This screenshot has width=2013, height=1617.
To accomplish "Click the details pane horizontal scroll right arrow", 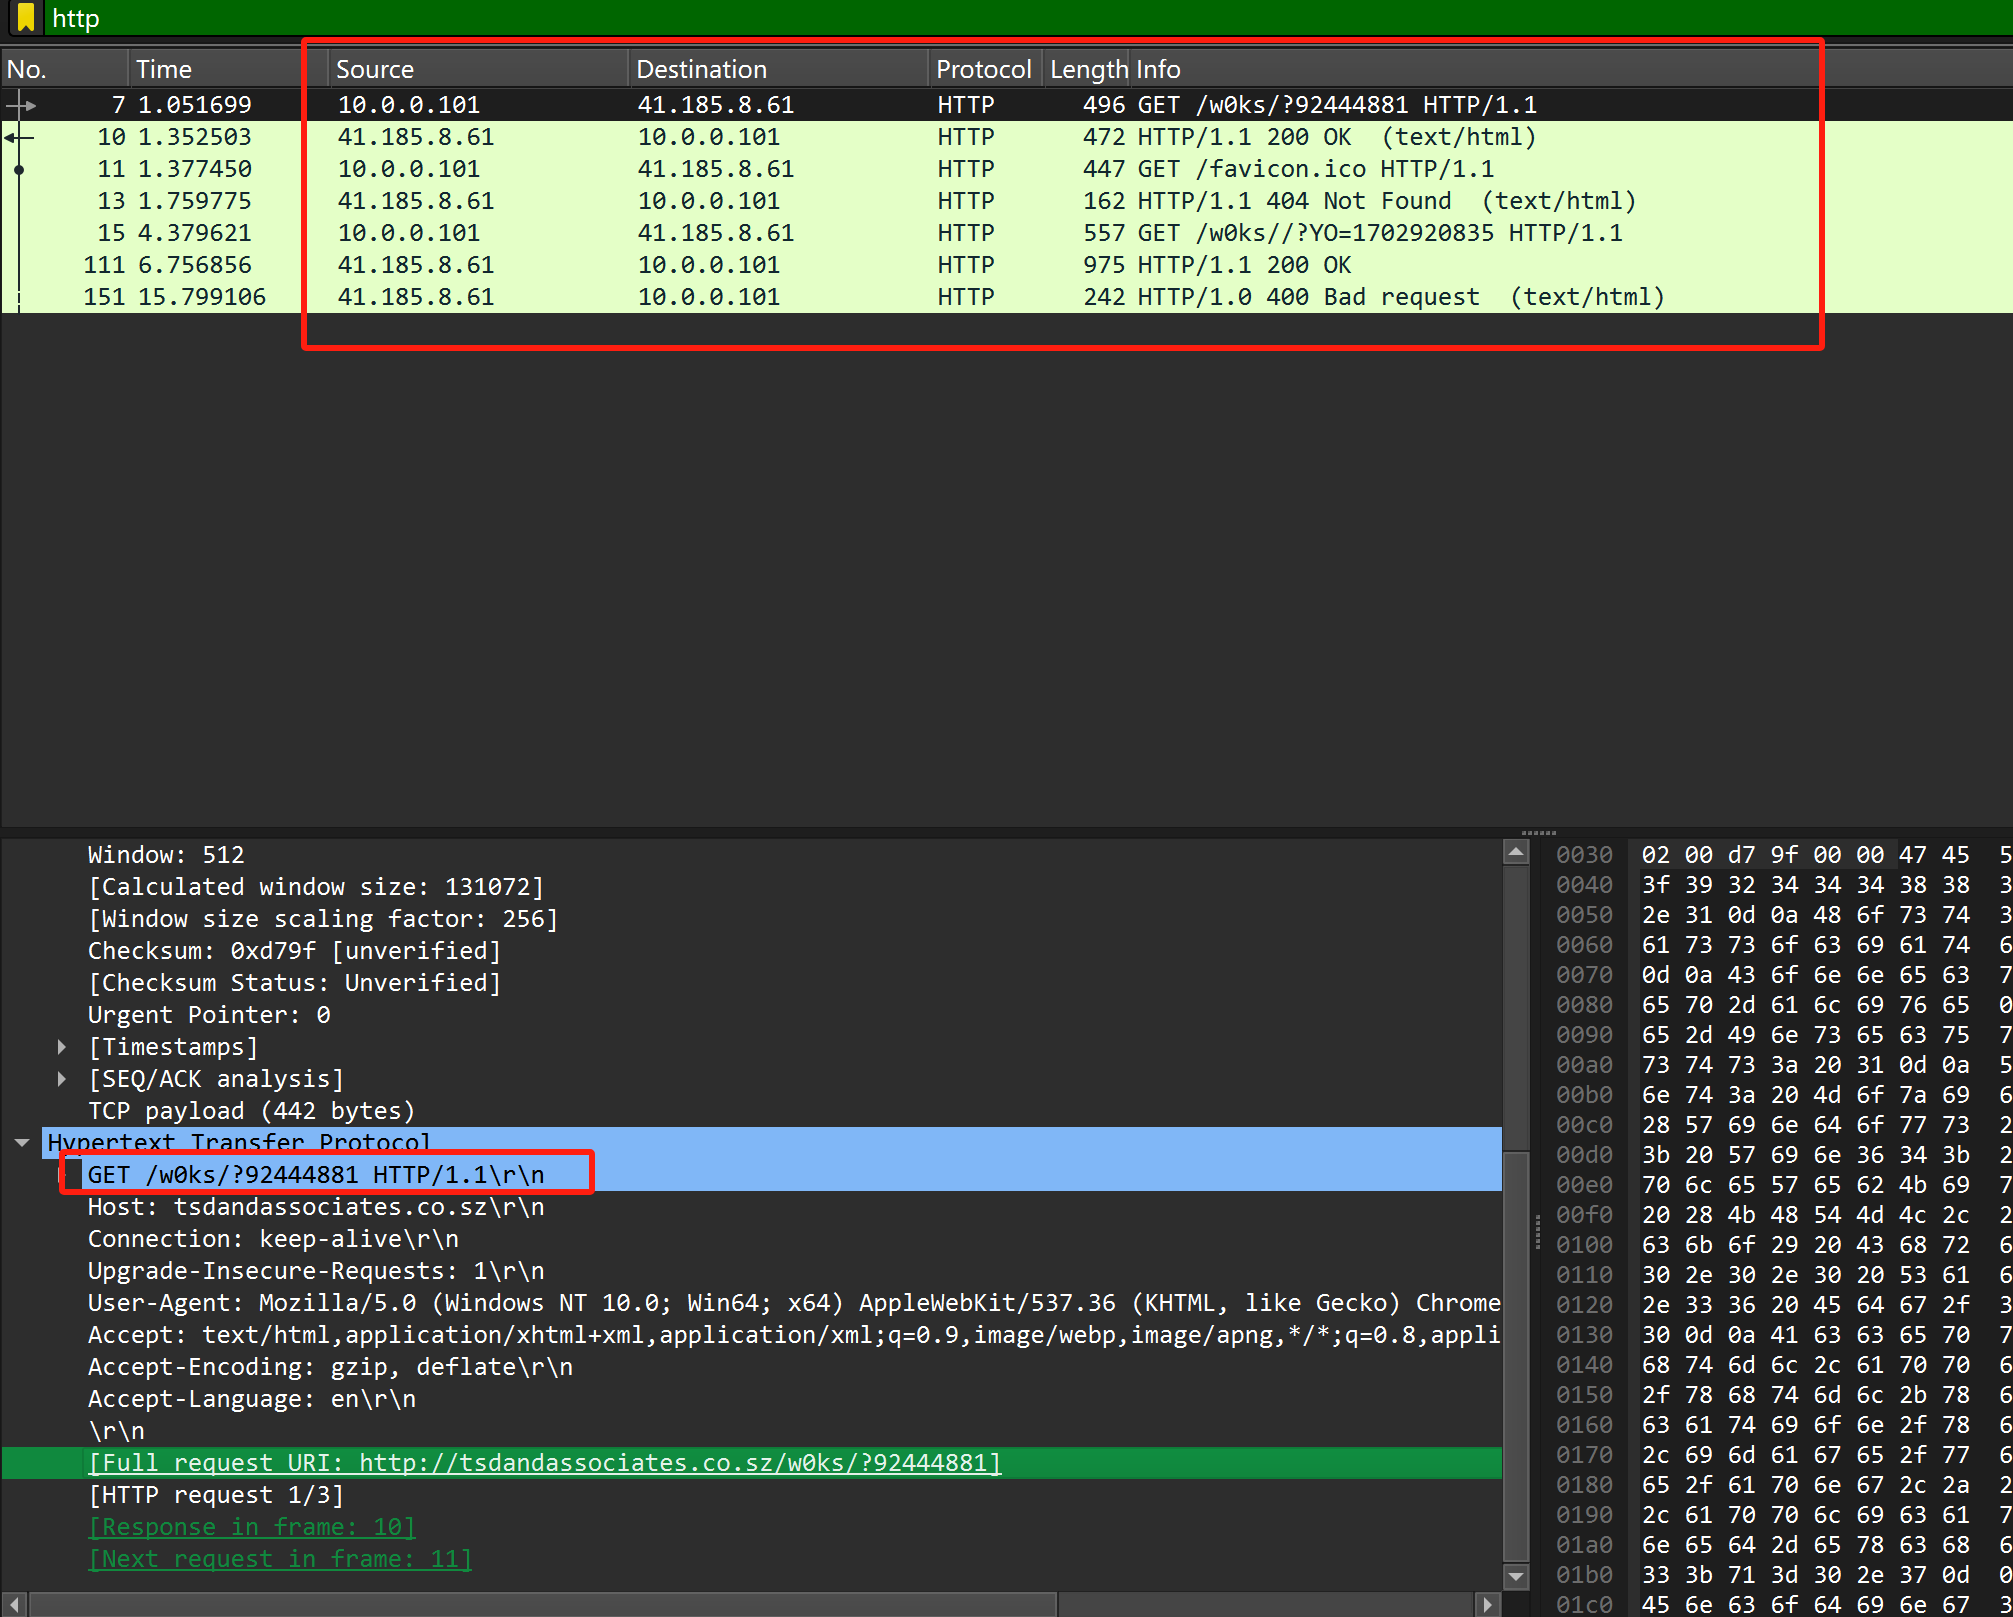I will [x=1488, y=1604].
